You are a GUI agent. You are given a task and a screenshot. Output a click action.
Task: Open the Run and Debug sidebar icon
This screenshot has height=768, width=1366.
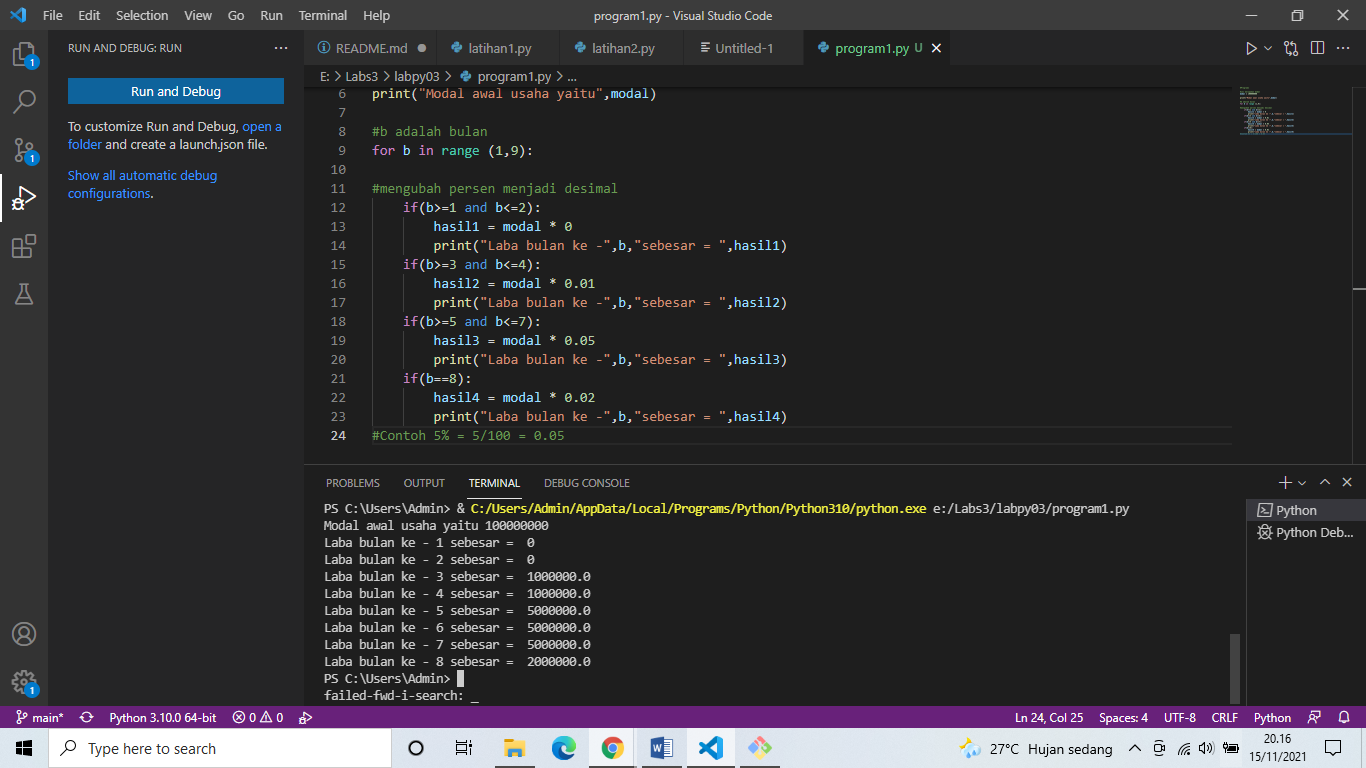point(24,198)
